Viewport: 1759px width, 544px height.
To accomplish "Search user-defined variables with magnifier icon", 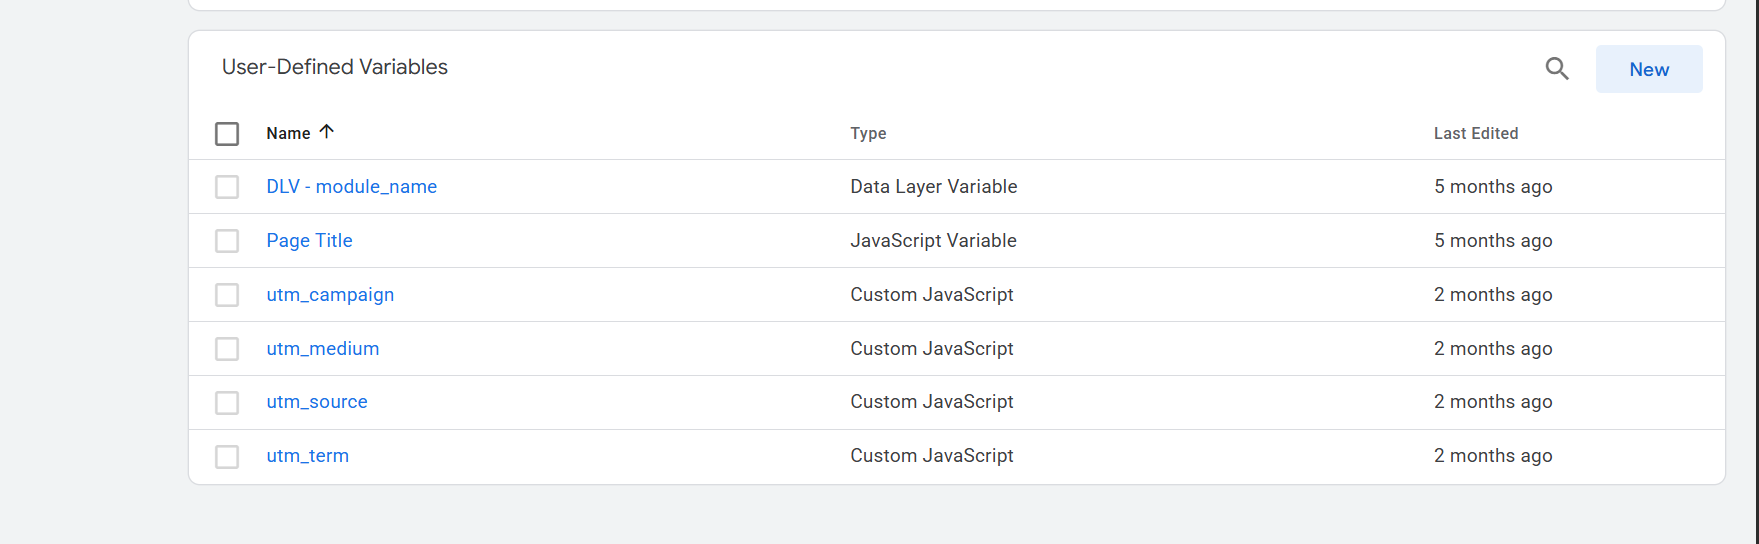I will (1557, 69).
